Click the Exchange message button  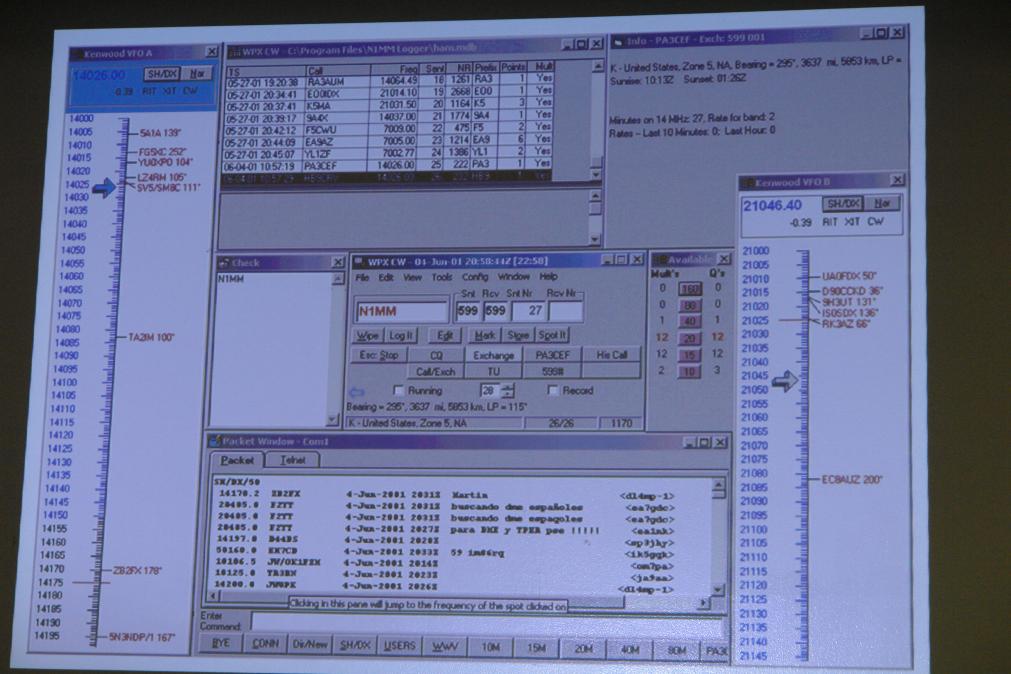[x=493, y=355]
